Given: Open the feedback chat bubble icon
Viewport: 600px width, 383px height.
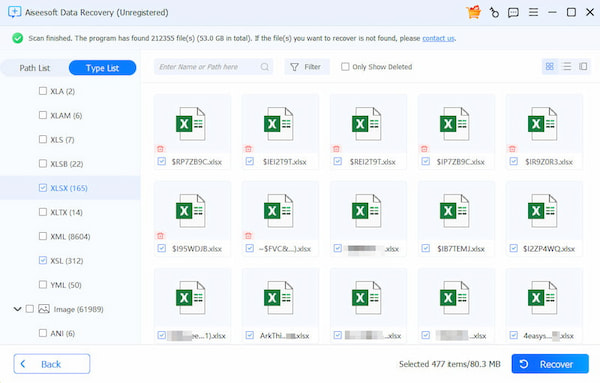Looking at the screenshot, I should [513, 13].
